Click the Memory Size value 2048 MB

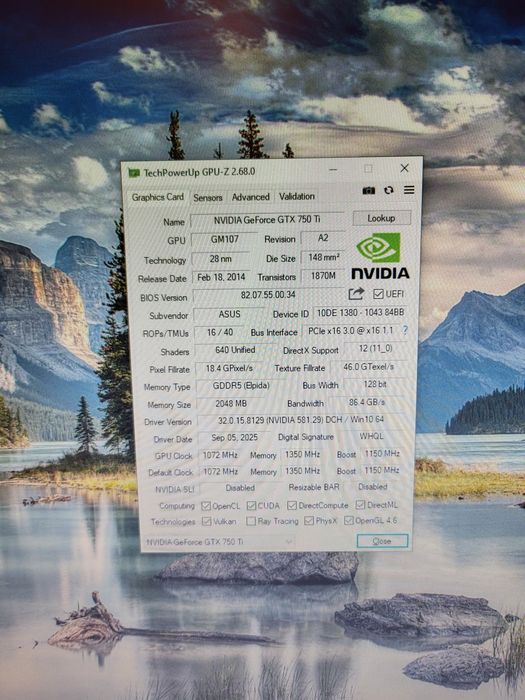pyautogui.click(x=231, y=404)
